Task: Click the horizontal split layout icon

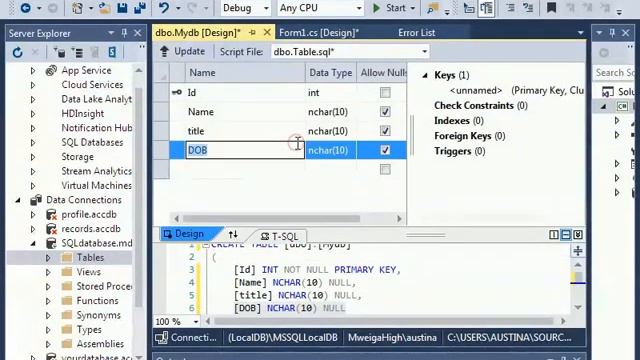Action: pos(566,235)
